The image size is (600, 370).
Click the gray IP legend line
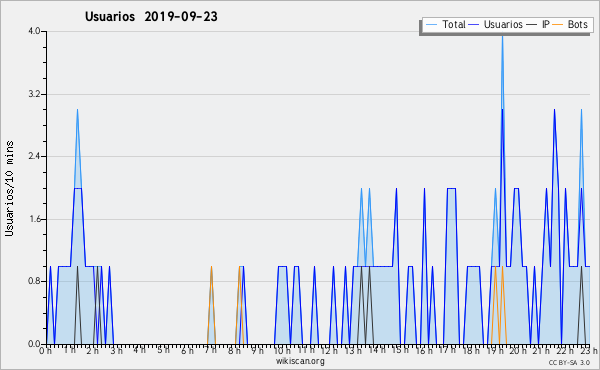[x=532, y=25]
